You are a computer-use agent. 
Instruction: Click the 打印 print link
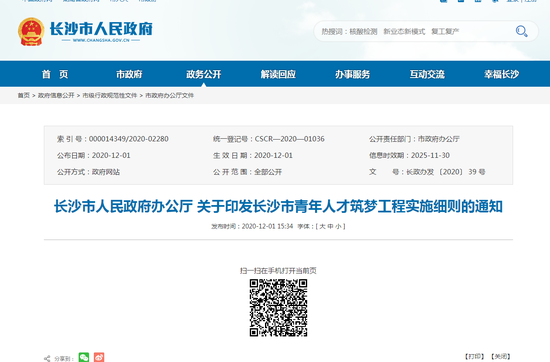(x=475, y=357)
